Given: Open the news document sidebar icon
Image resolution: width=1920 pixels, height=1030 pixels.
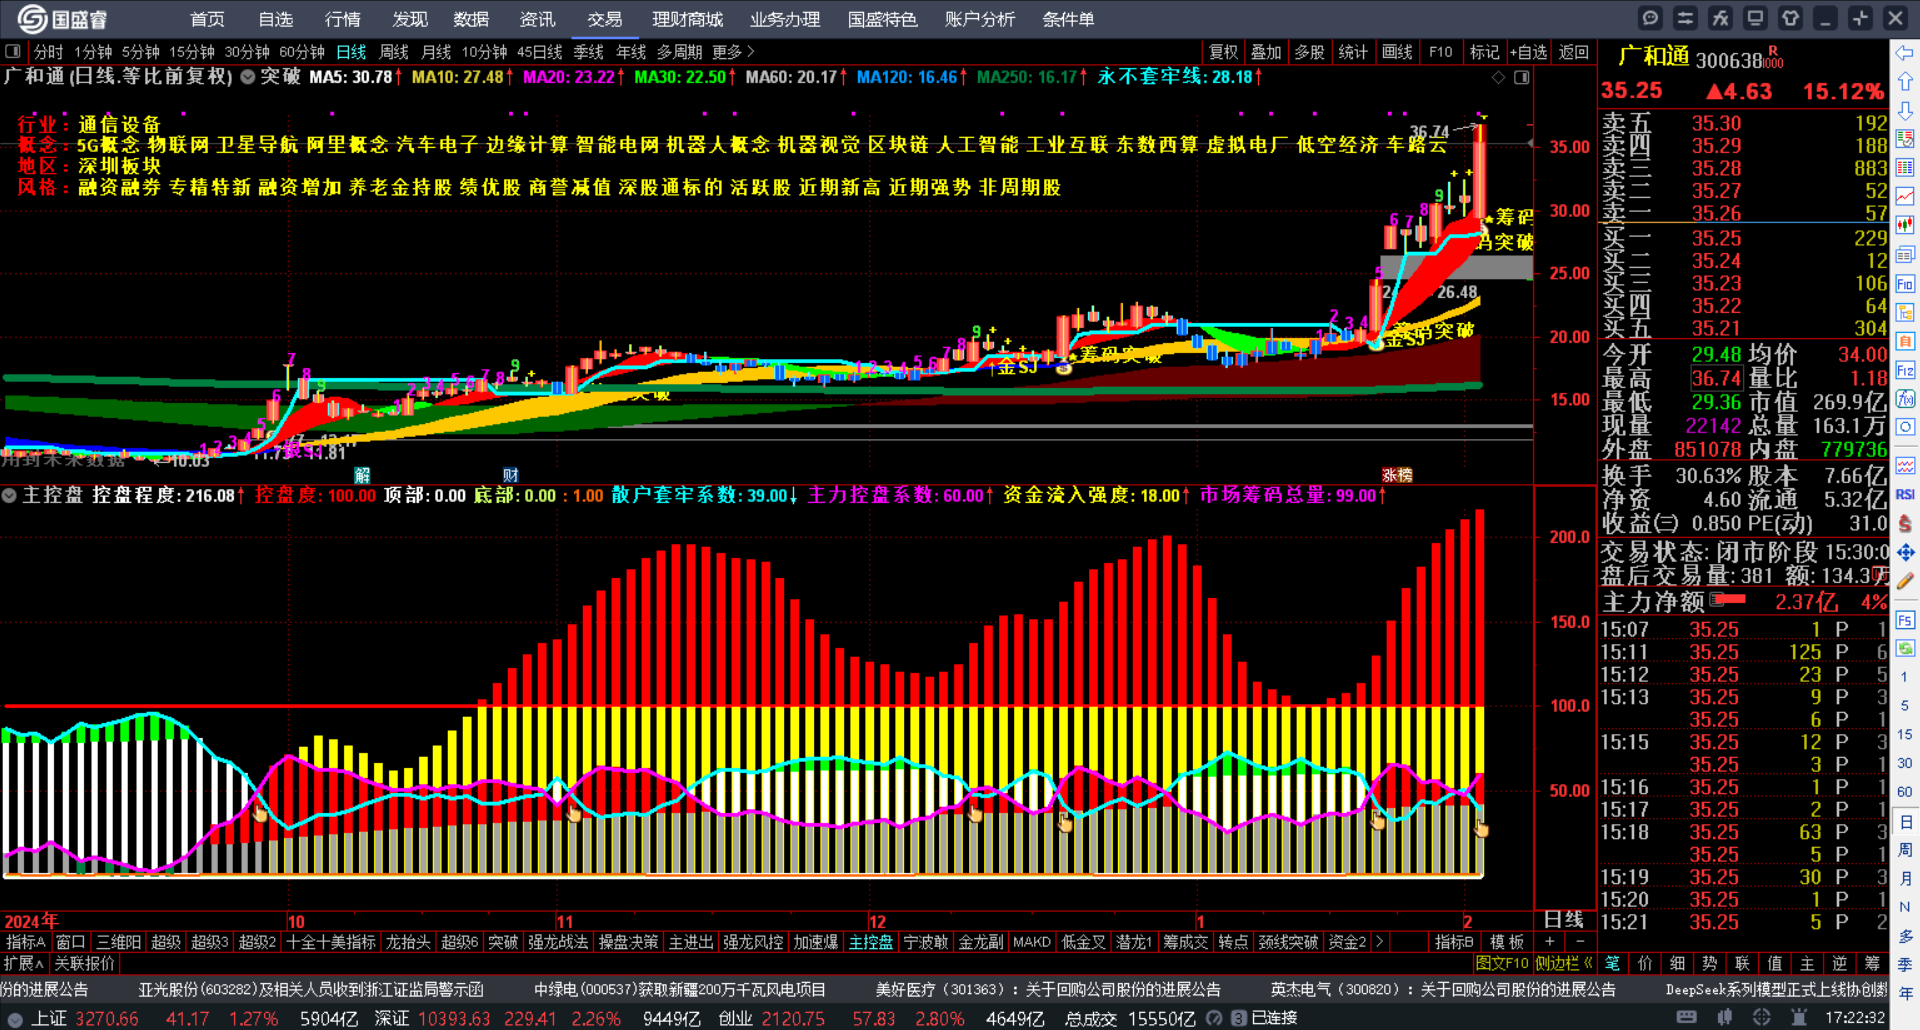Looking at the screenshot, I should pos(1905,254).
